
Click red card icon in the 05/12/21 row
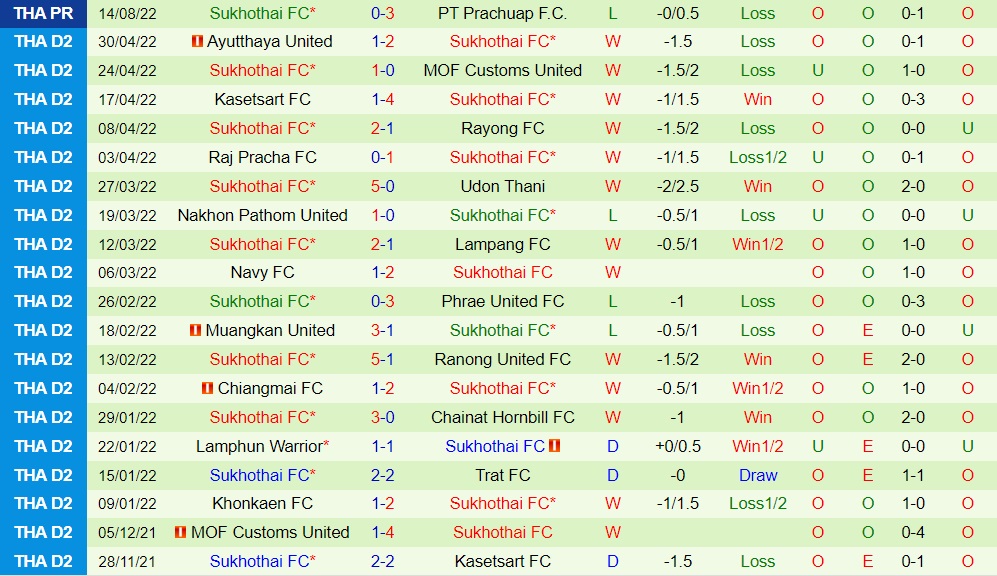pos(181,533)
